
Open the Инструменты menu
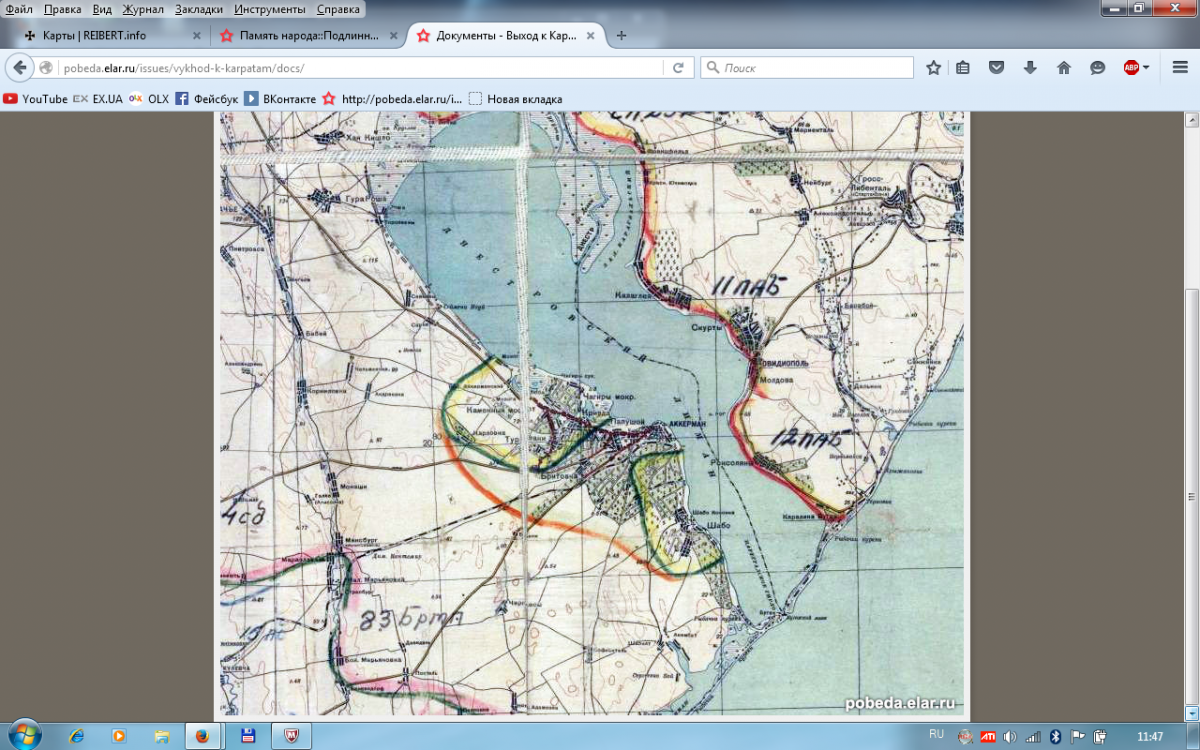click(x=270, y=9)
